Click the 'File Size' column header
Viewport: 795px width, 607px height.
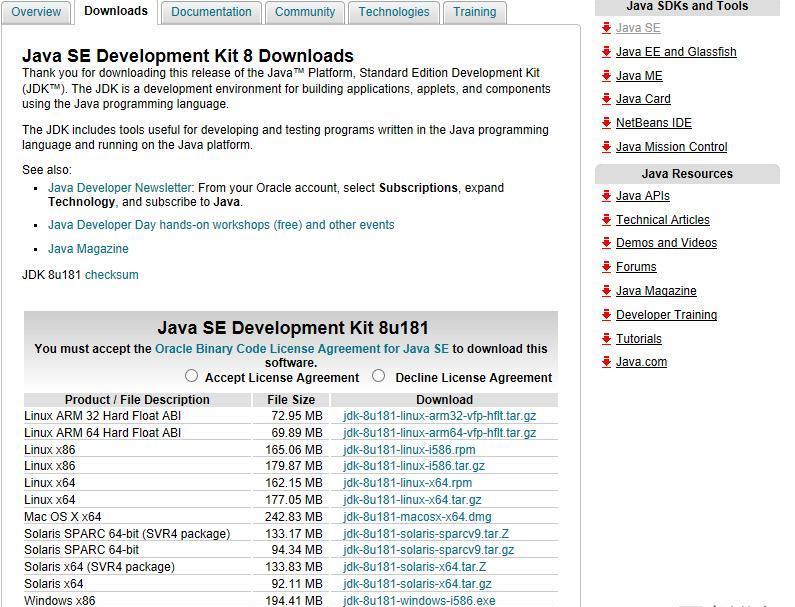point(291,400)
